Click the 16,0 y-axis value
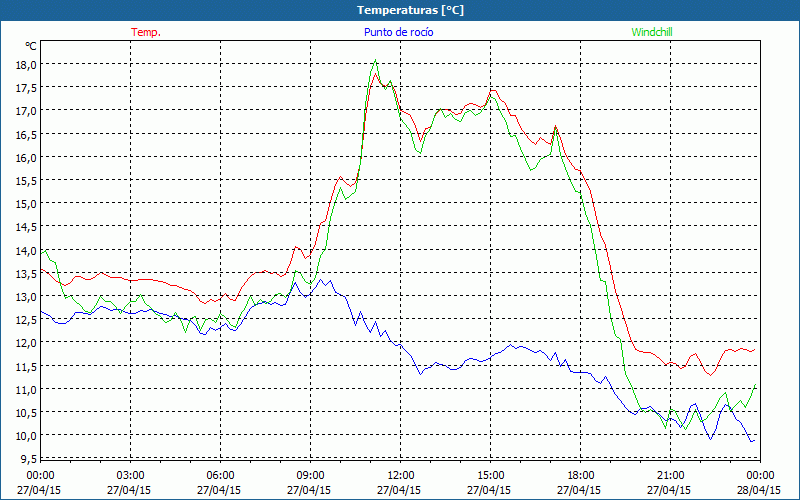This screenshot has height=500, width=800. coord(27,157)
